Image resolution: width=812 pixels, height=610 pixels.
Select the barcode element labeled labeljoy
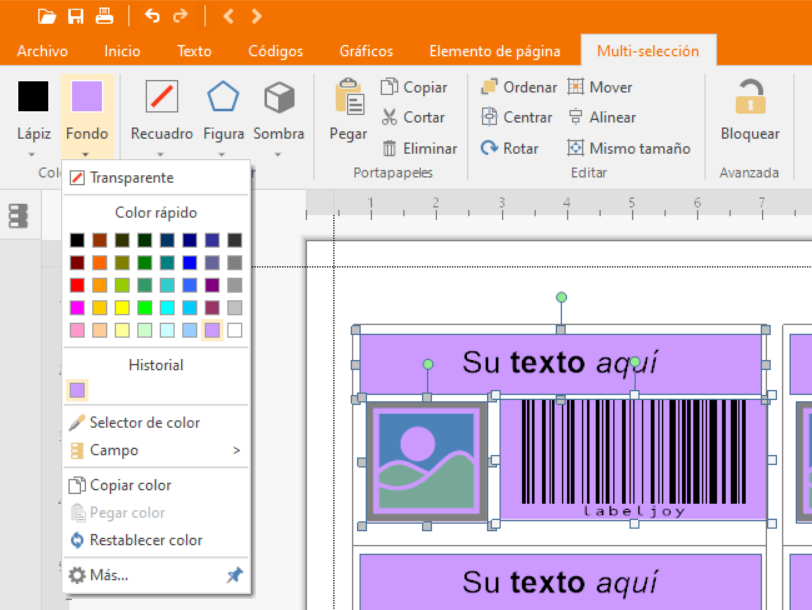pos(634,459)
